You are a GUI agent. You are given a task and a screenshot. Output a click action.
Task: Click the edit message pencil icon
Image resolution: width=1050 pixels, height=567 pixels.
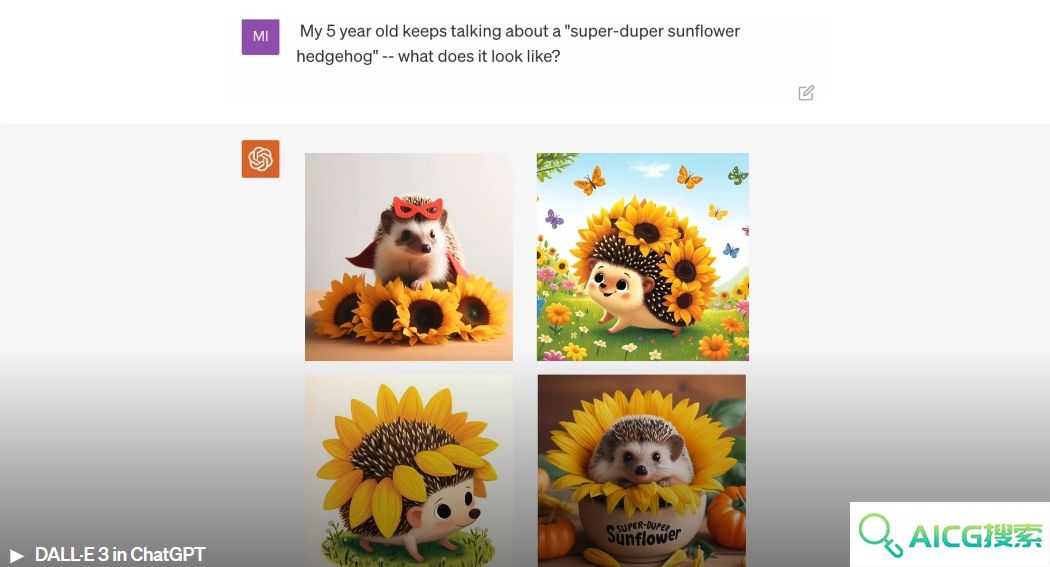click(806, 93)
